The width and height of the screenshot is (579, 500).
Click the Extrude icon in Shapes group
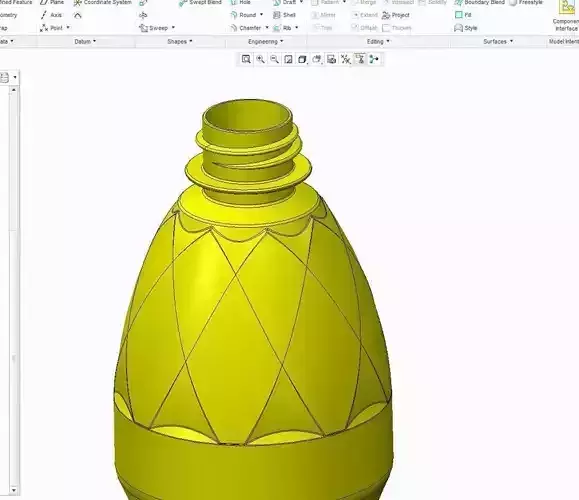tap(143, 3)
